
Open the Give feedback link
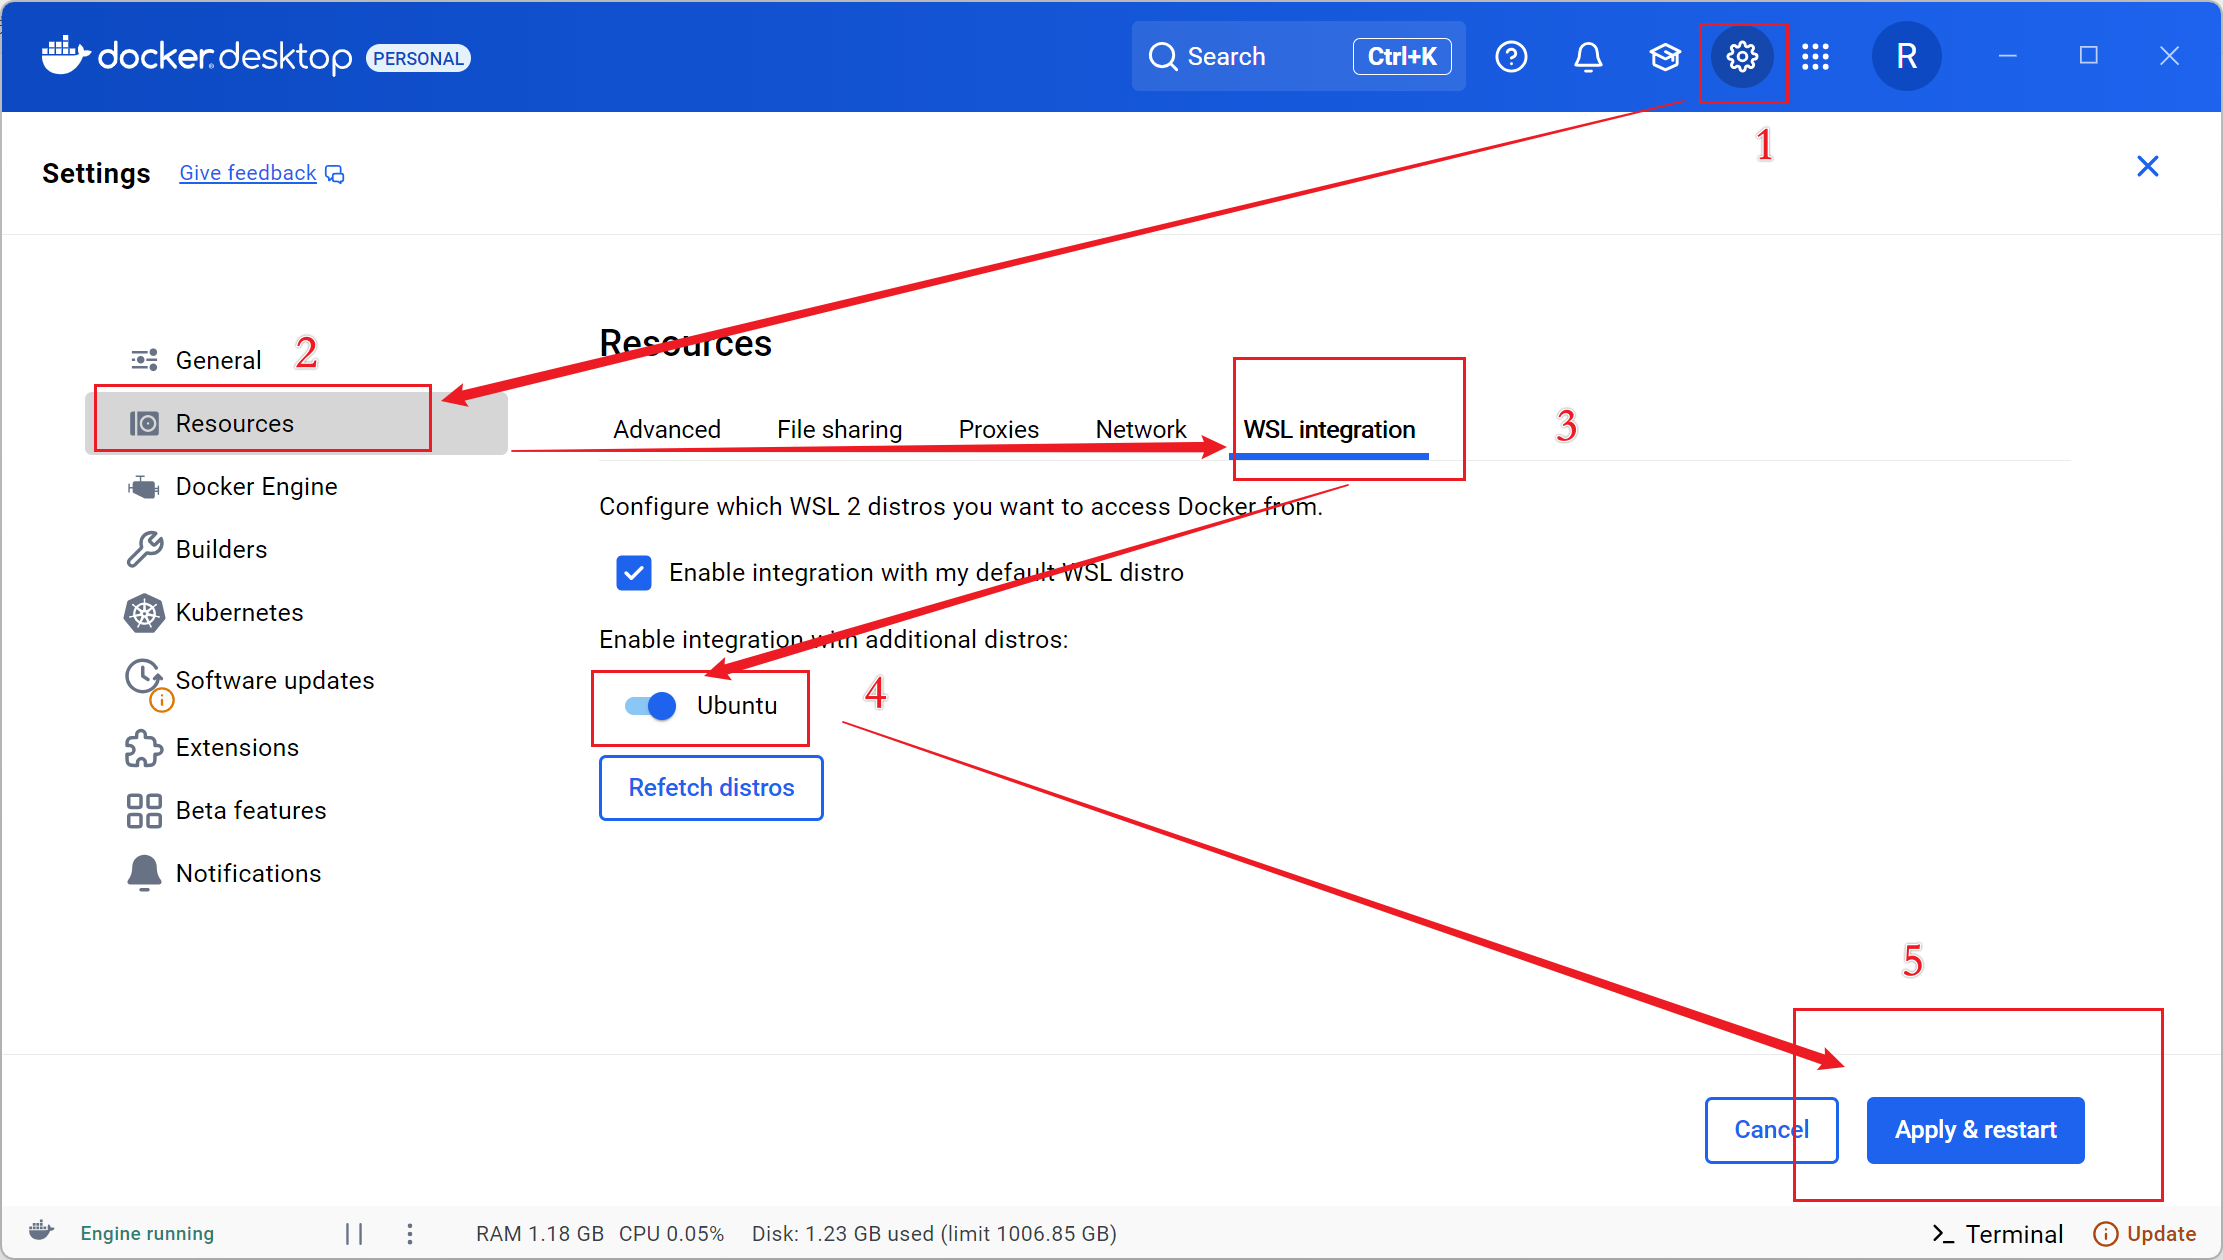coord(248,173)
